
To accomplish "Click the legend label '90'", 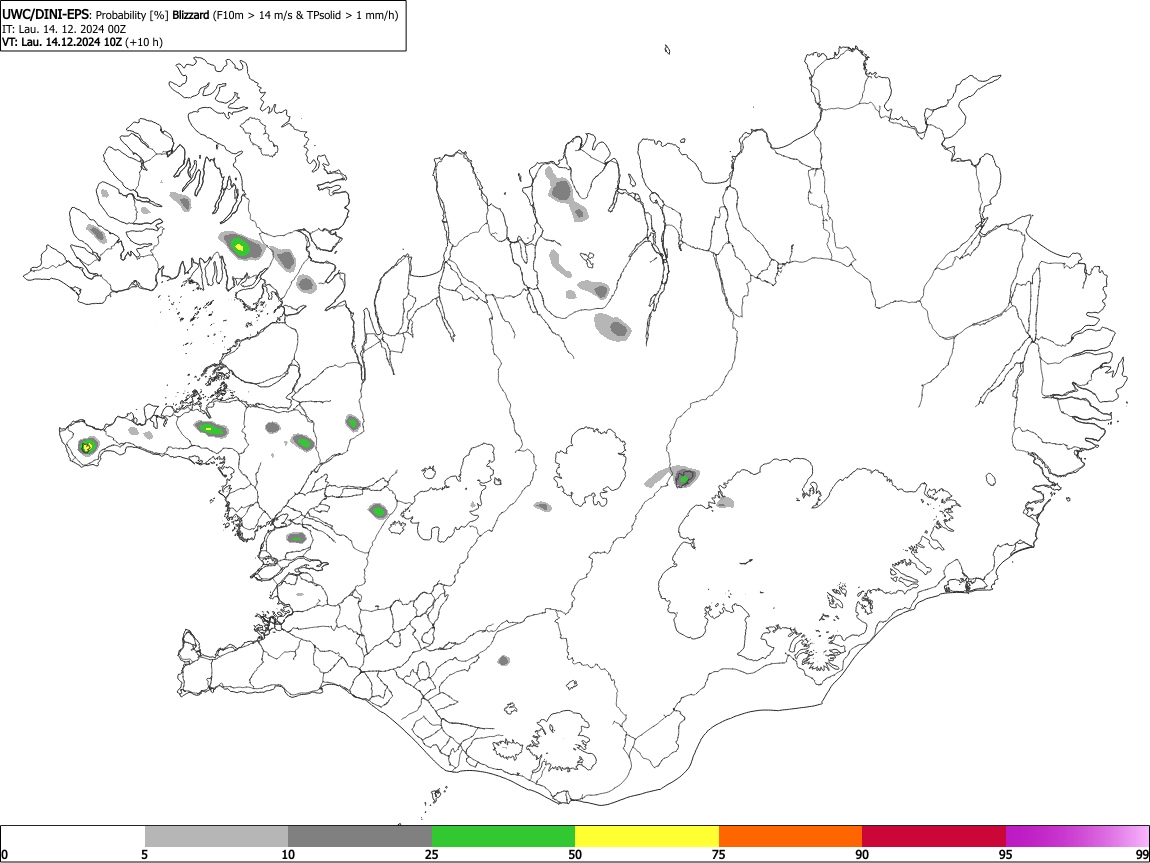I will pyautogui.click(x=862, y=854).
